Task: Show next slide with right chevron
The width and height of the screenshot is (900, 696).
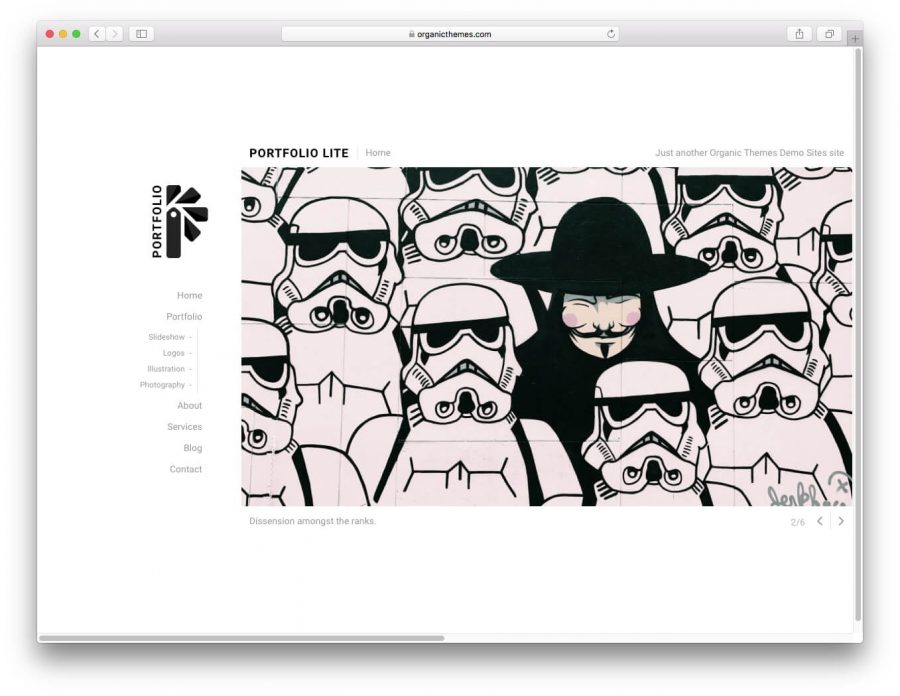Action: (841, 521)
